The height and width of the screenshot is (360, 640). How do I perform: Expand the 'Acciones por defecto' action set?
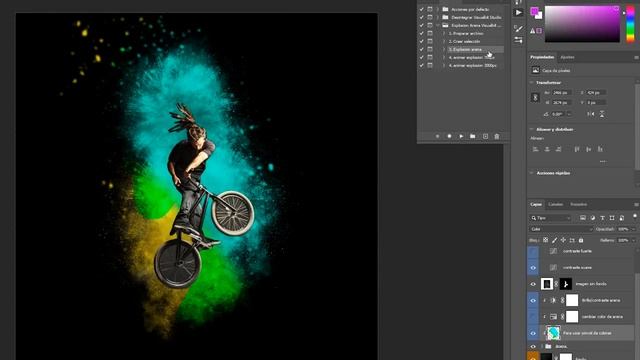[438, 9]
